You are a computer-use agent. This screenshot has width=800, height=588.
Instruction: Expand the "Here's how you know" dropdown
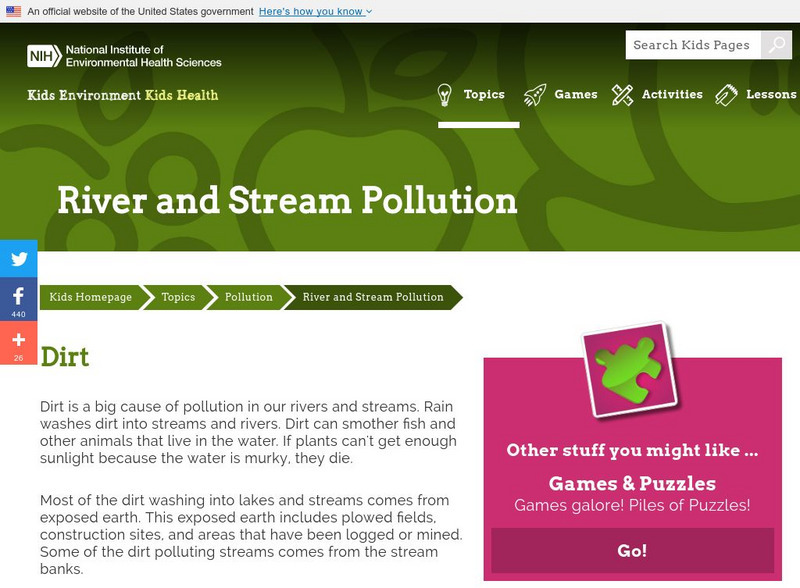coord(314,11)
